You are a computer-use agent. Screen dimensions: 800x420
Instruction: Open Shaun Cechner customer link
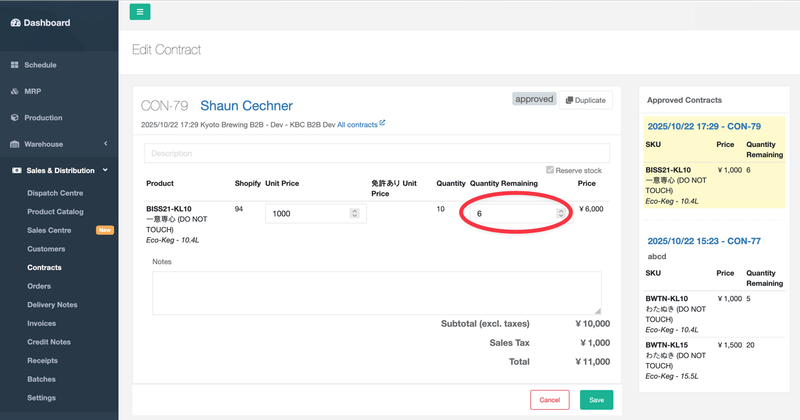247,106
